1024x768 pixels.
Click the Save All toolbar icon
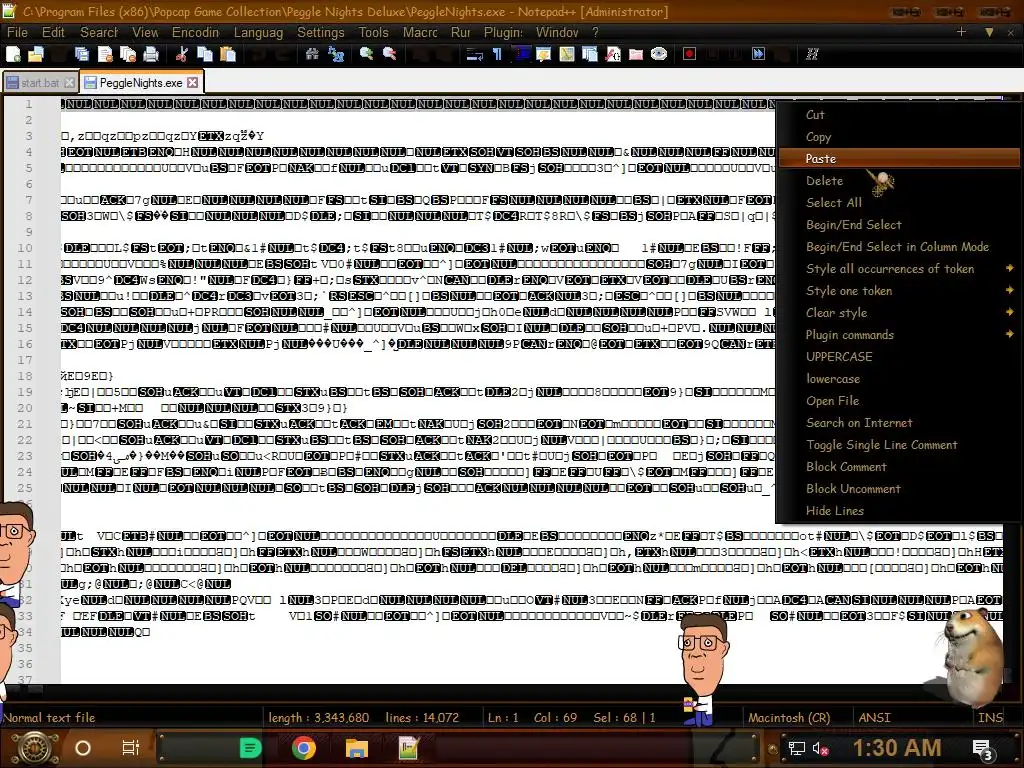pos(82,54)
